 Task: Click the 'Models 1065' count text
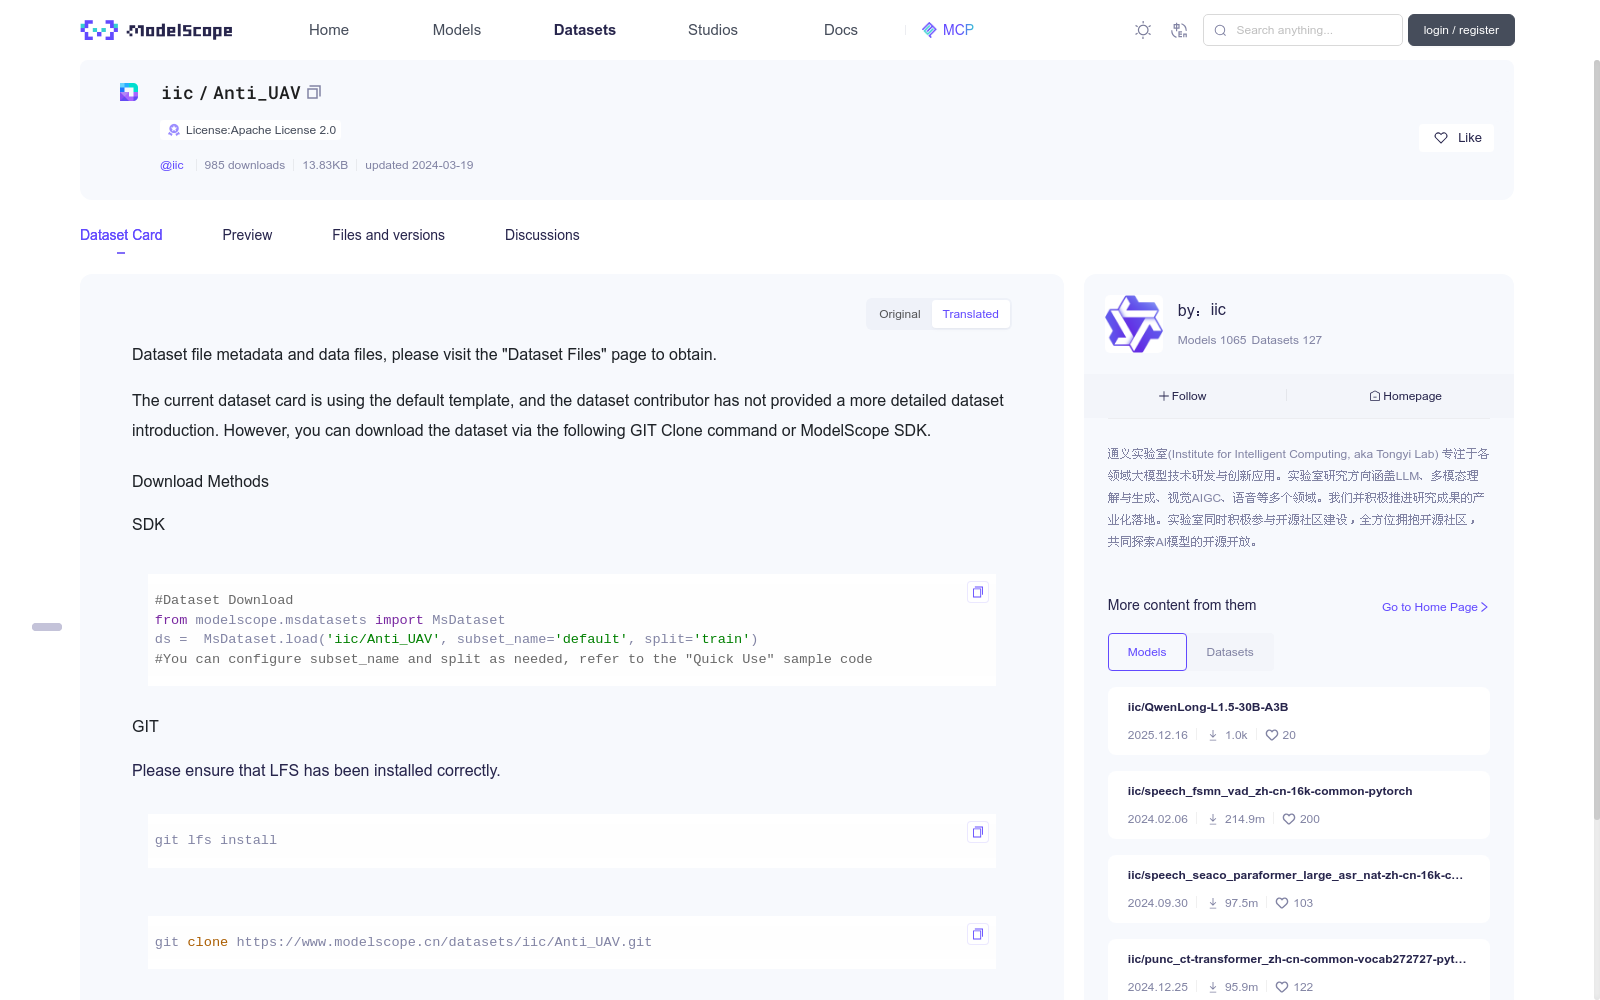click(1212, 340)
